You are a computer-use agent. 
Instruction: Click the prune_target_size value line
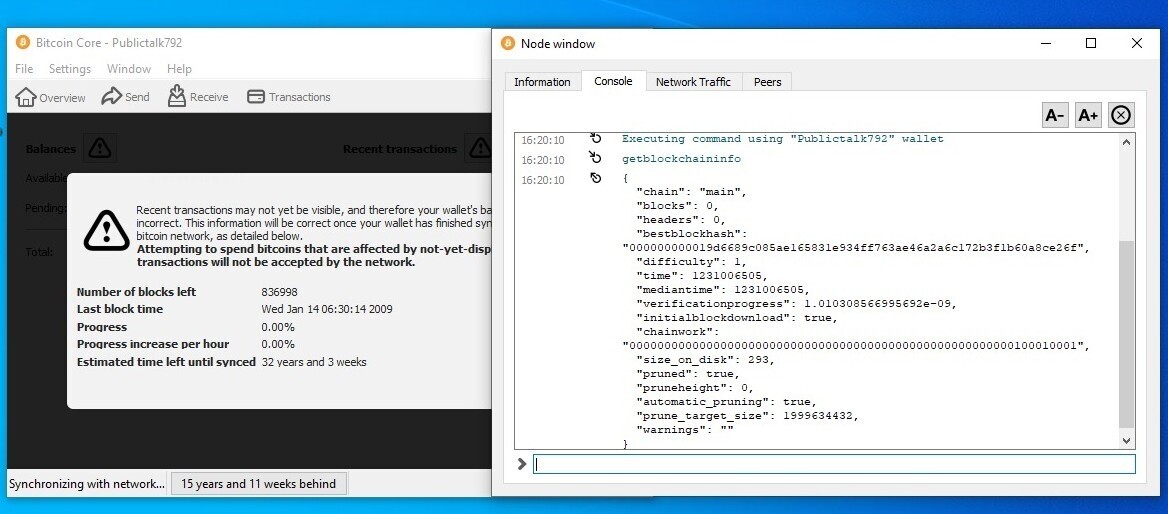(748, 416)
